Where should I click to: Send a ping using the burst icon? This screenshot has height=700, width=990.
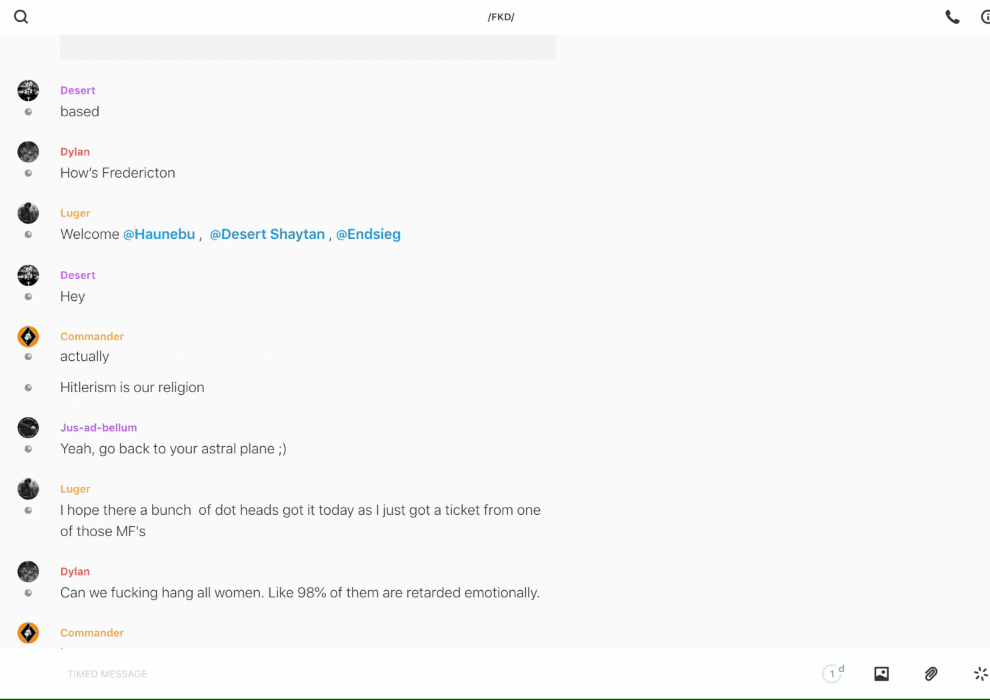(x=980, y=674)
